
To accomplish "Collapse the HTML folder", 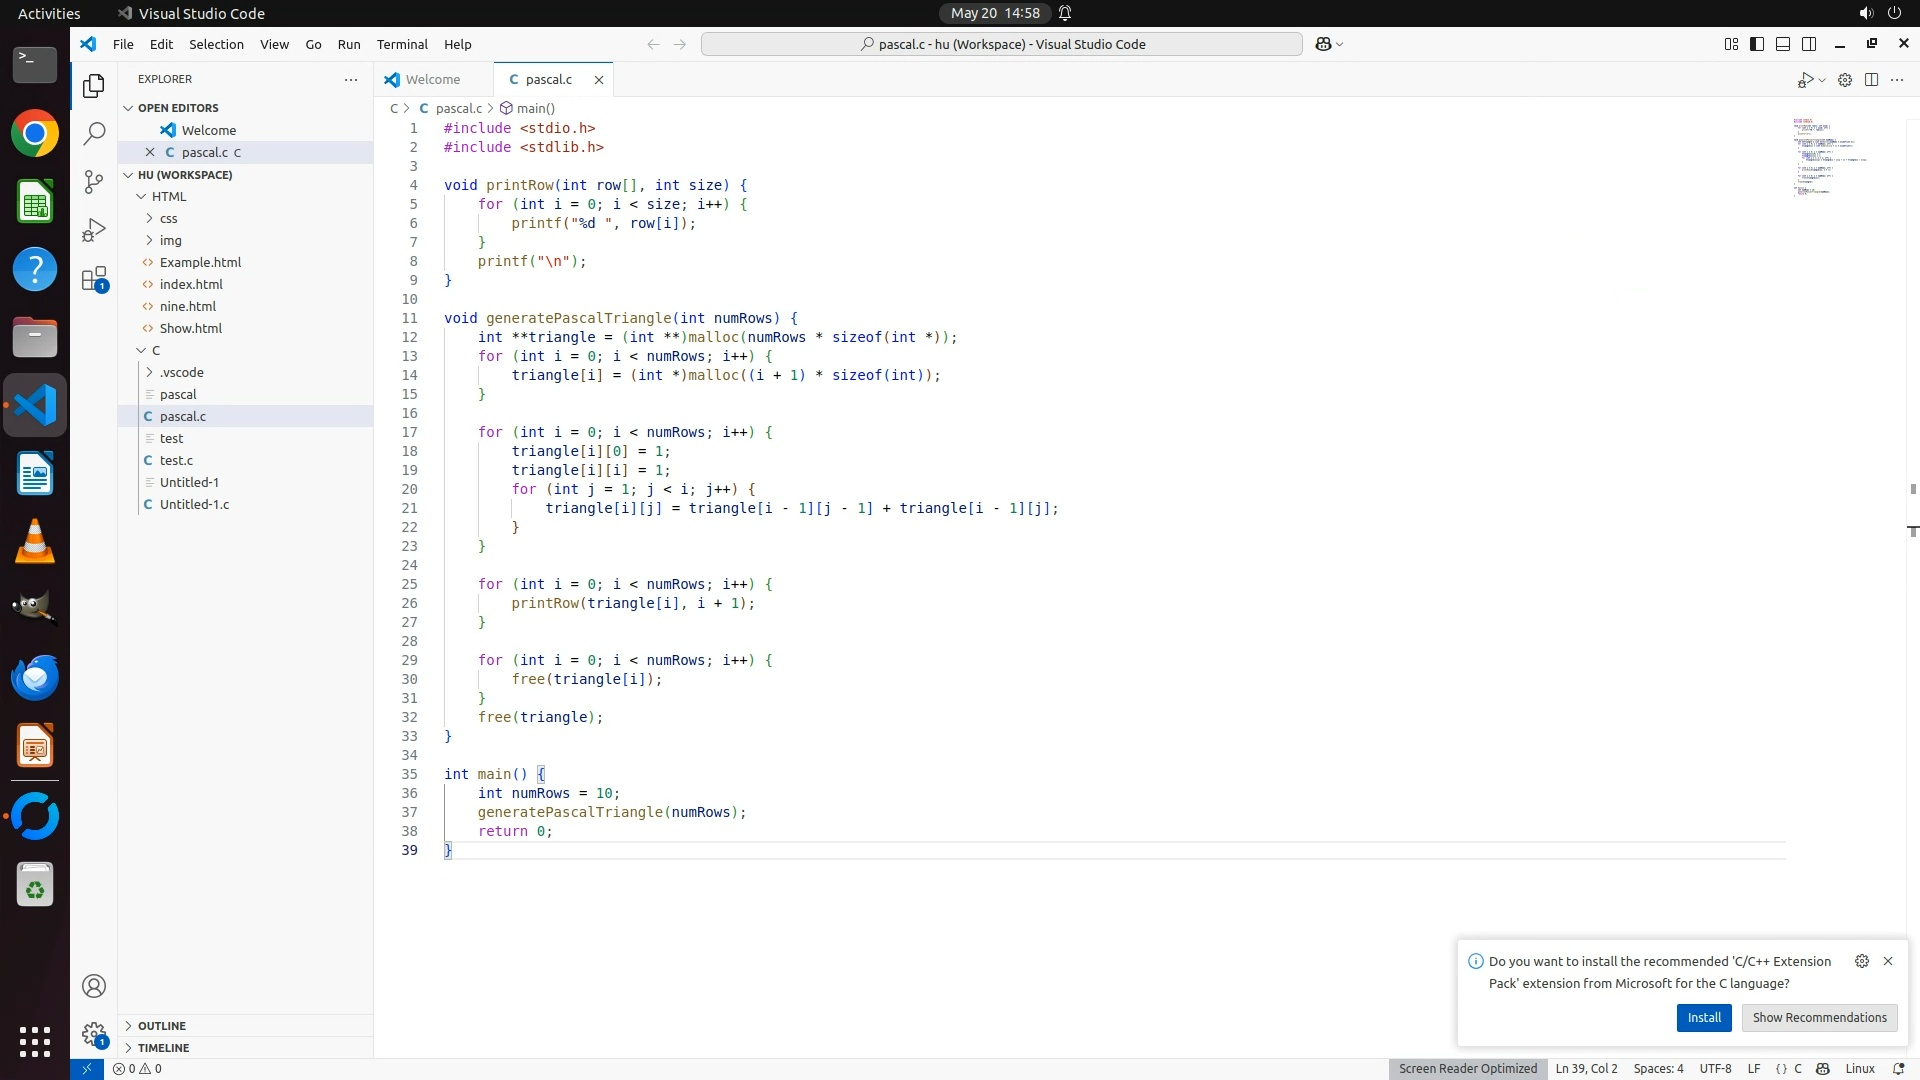I will point(168,196).
